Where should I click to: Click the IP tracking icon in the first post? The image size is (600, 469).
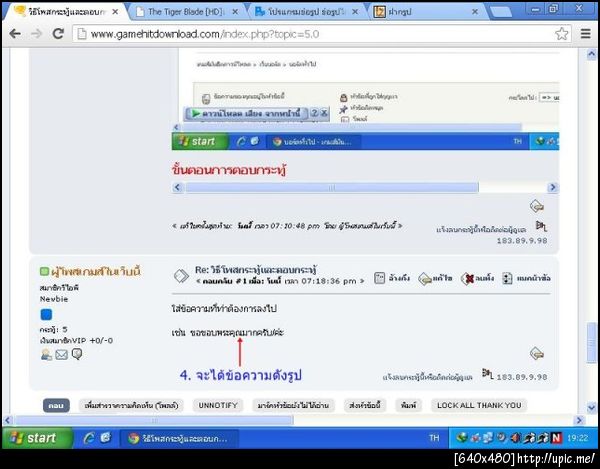[x=541, y=226]
